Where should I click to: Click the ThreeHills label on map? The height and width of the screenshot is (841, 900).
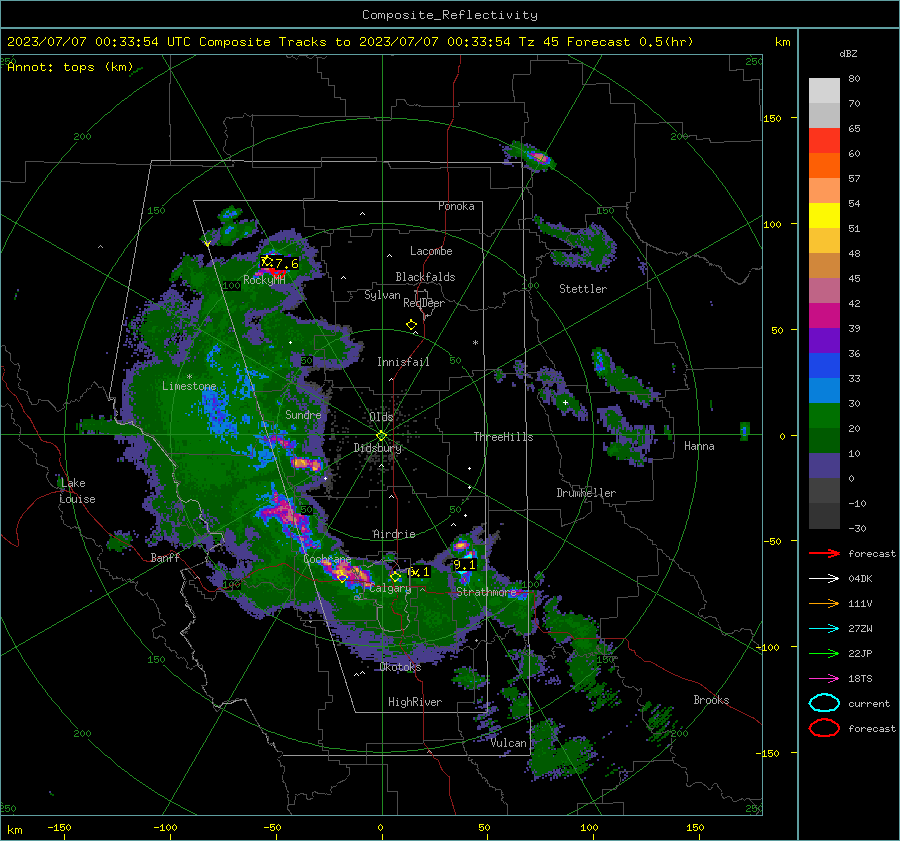coord(503,437)
